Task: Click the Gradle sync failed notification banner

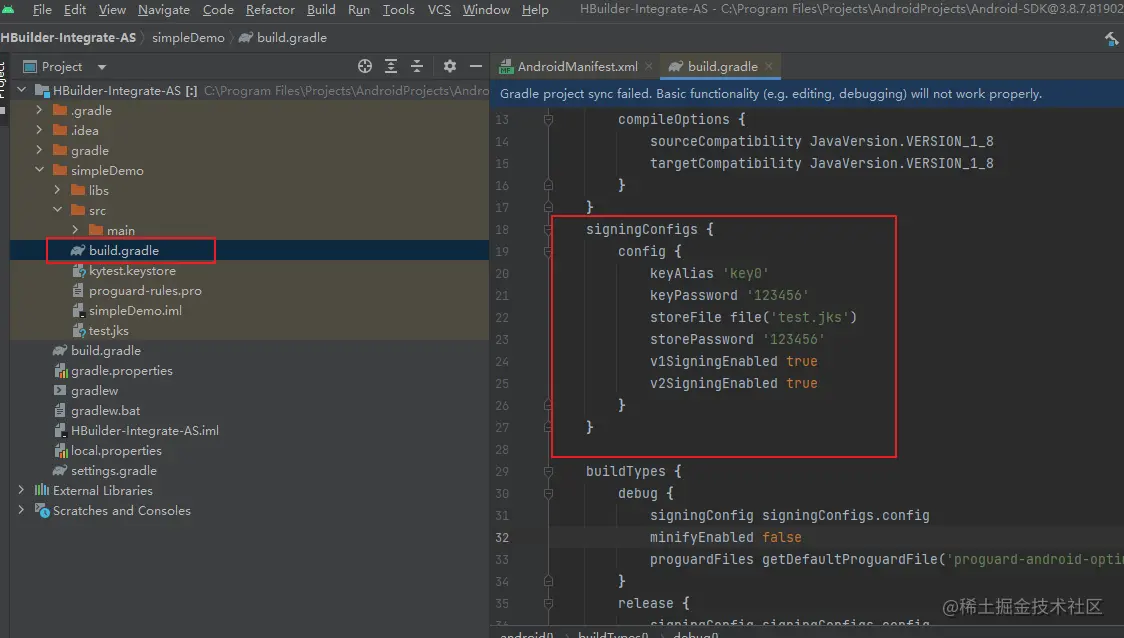Action: (x=807, y=94)
